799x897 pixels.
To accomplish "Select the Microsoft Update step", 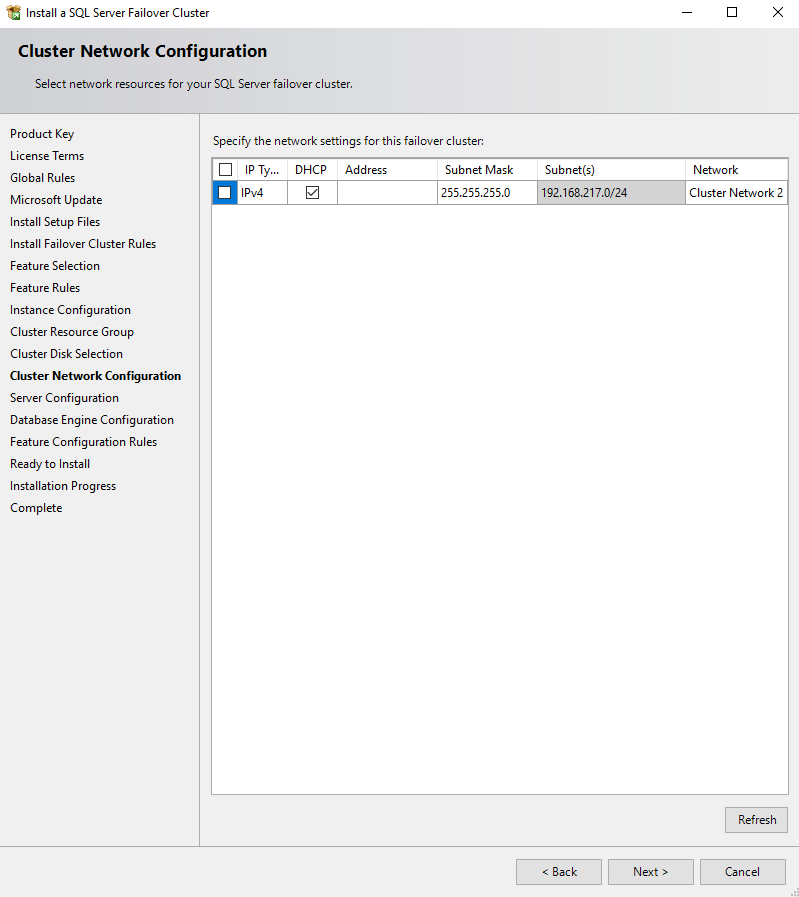I will click(x=56, y=200).
